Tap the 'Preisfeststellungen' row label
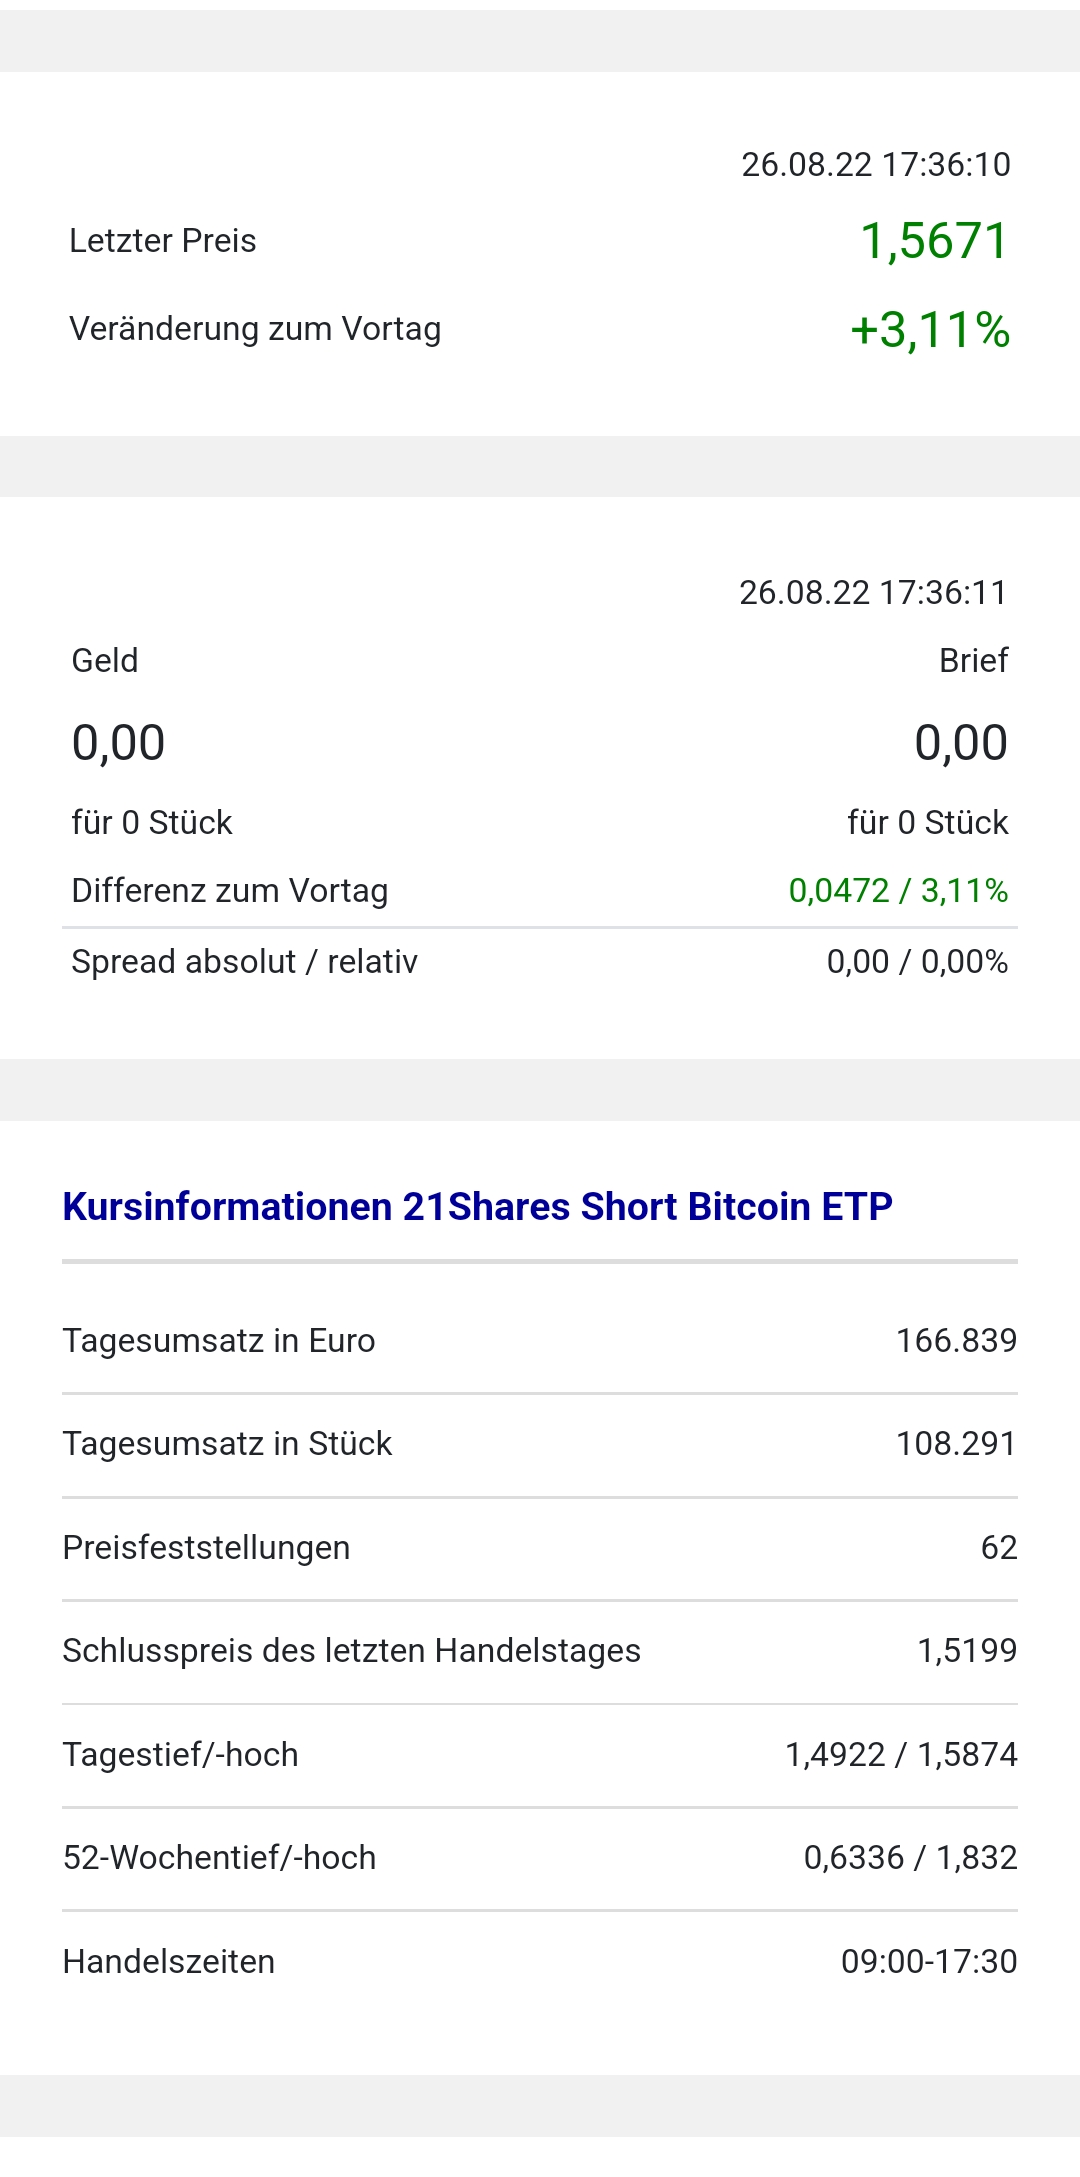Screen dimensions: 1080x2177 (x=206, y=1548)
